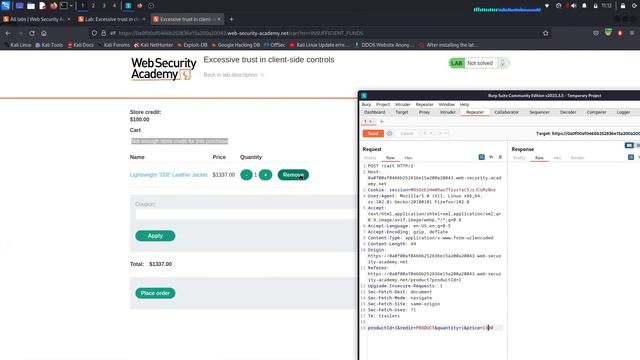The image size is (640, 360).
Task: Open the Firefox home page button
Action: [44, 33]
